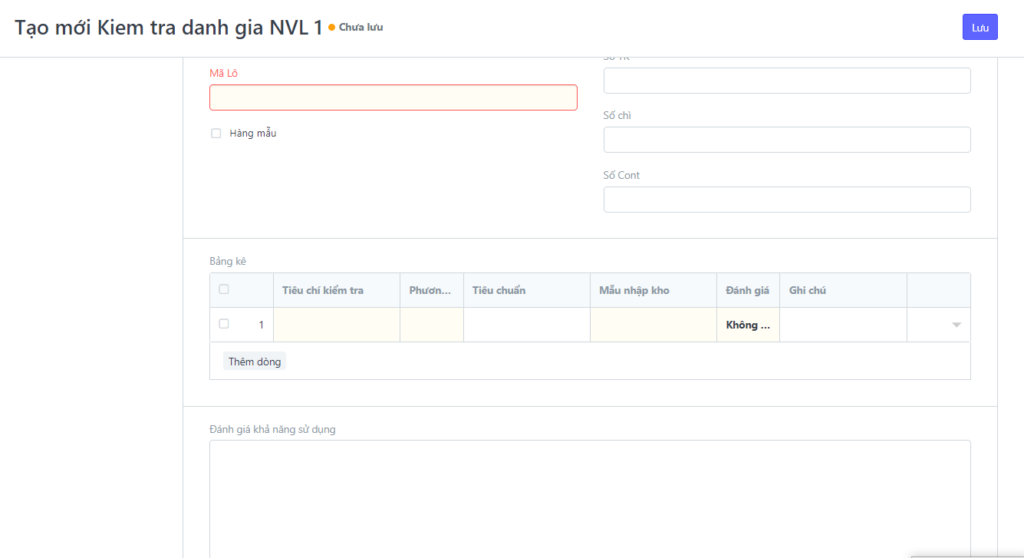Select the Mẫu nhập kho cell in row 1
1024x558 pixels.
[x=653, y=325]
